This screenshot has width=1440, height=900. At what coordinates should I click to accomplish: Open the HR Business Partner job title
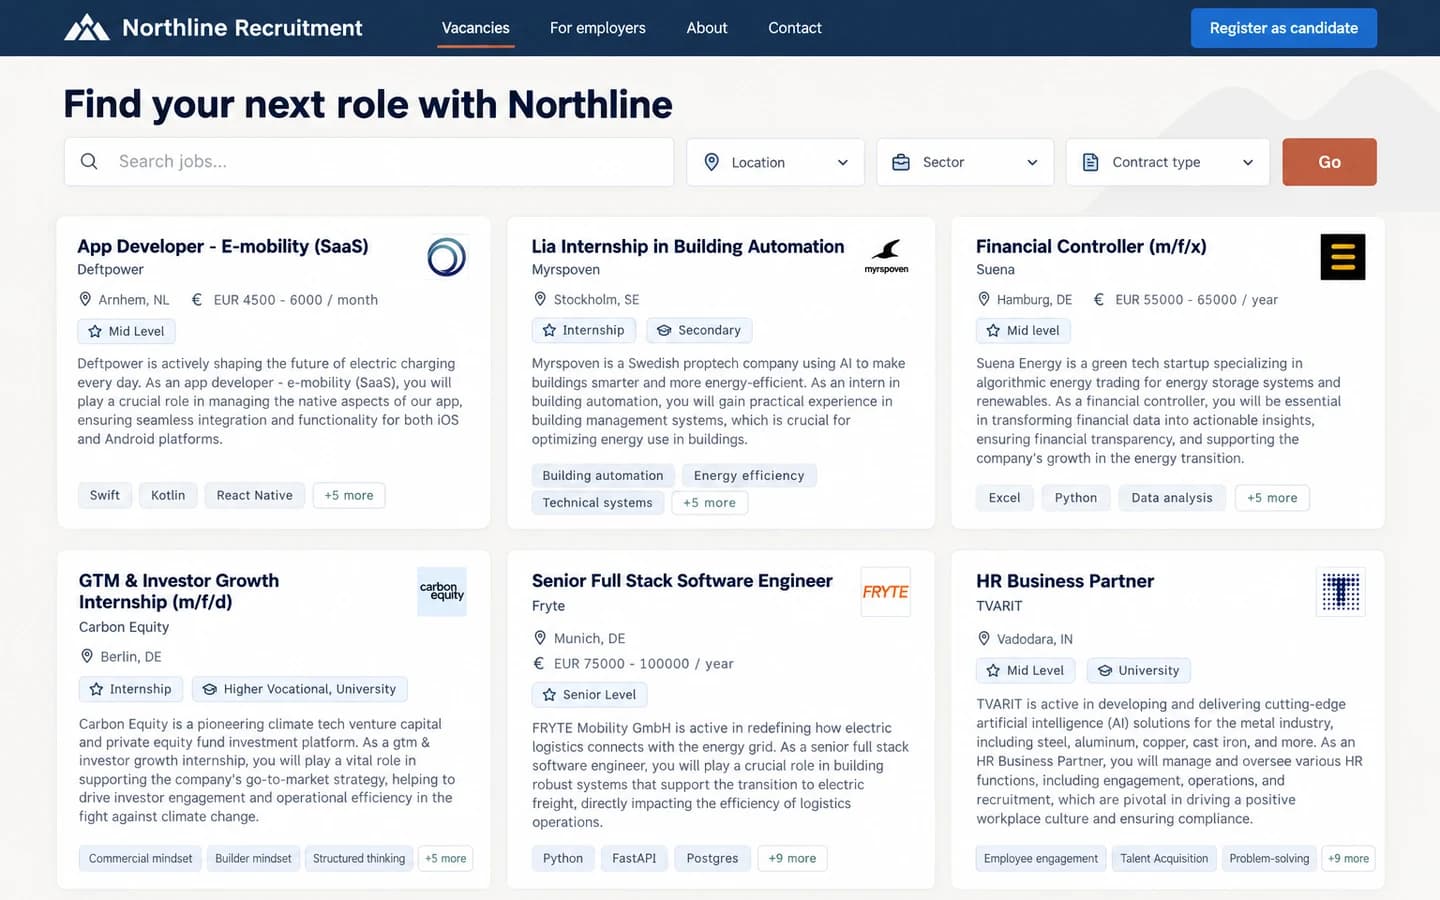tap(1065, 581)
